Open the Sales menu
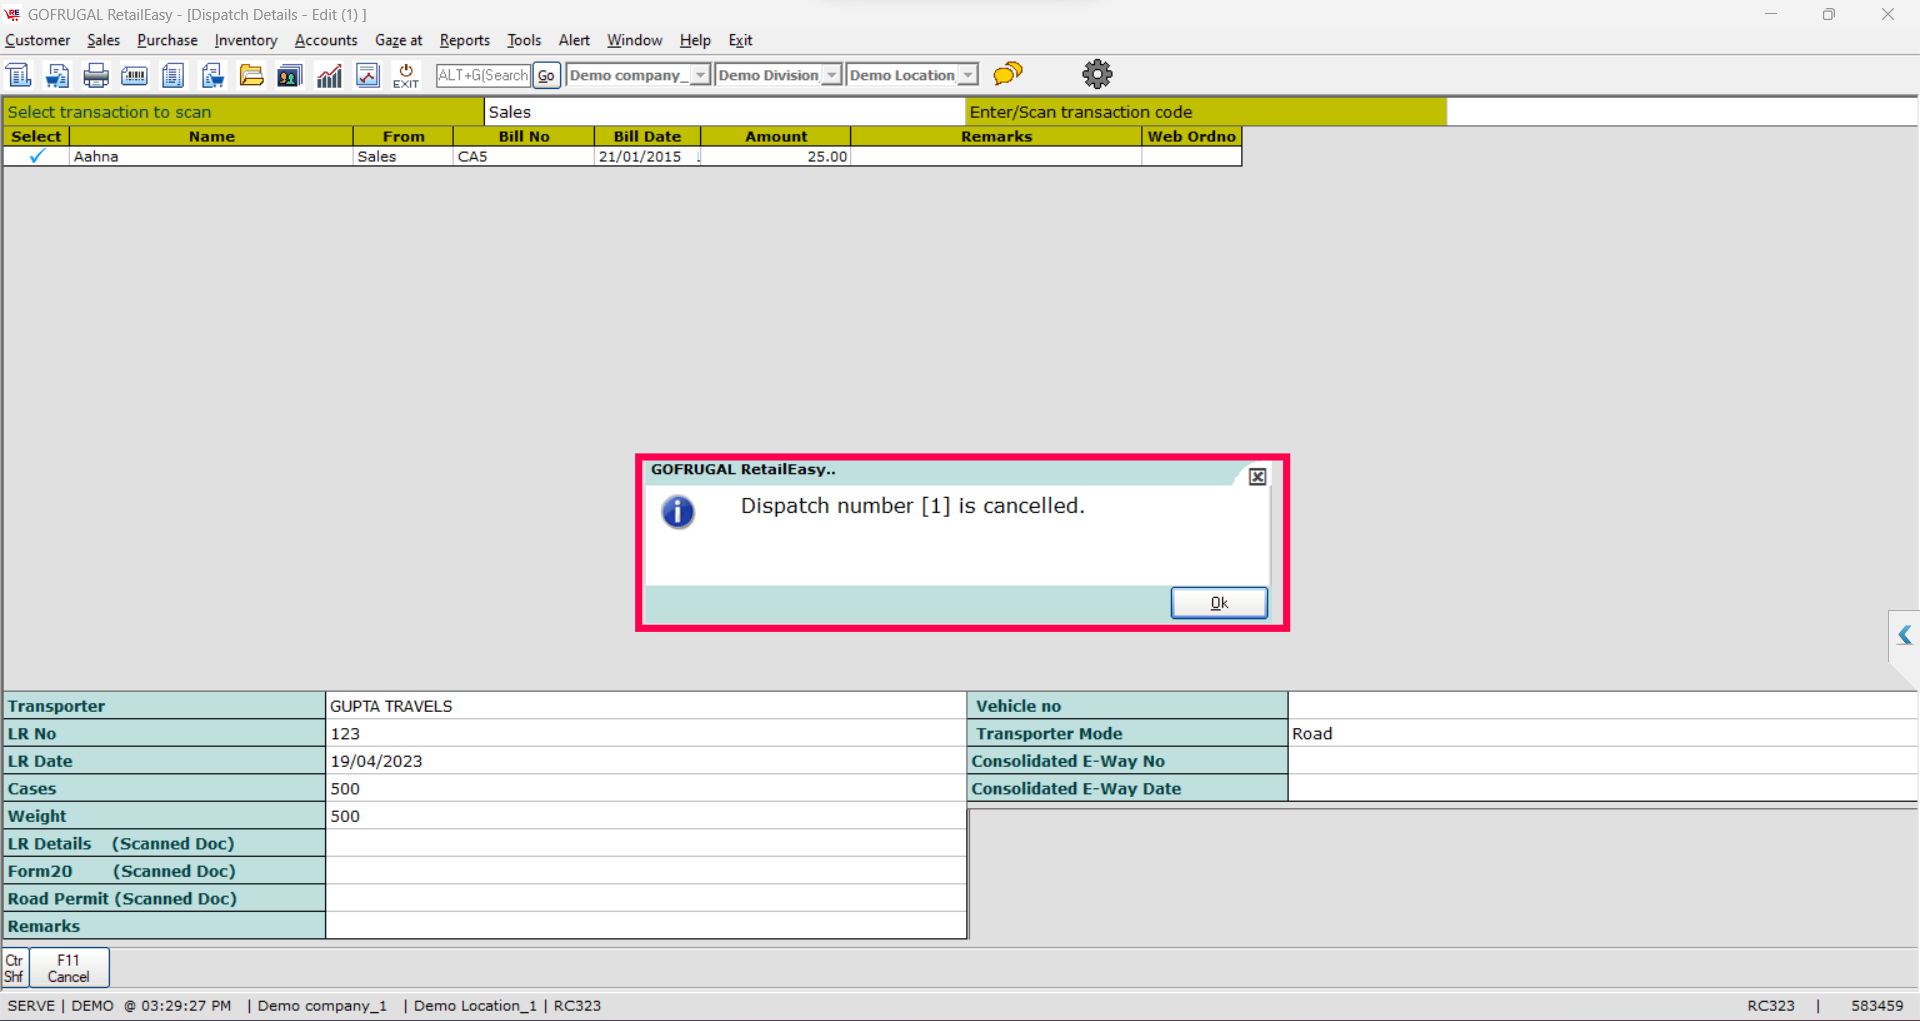Image resolution: width=1920 pixels, height=1021 pixels. 103,40
